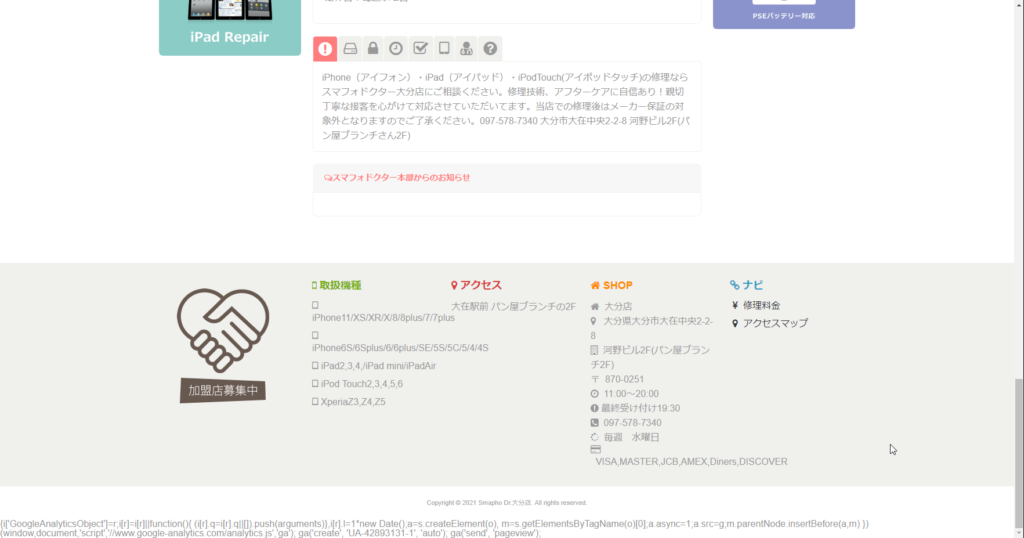Click the clock icon beside 11:00〜20:00

coord(594,394)
